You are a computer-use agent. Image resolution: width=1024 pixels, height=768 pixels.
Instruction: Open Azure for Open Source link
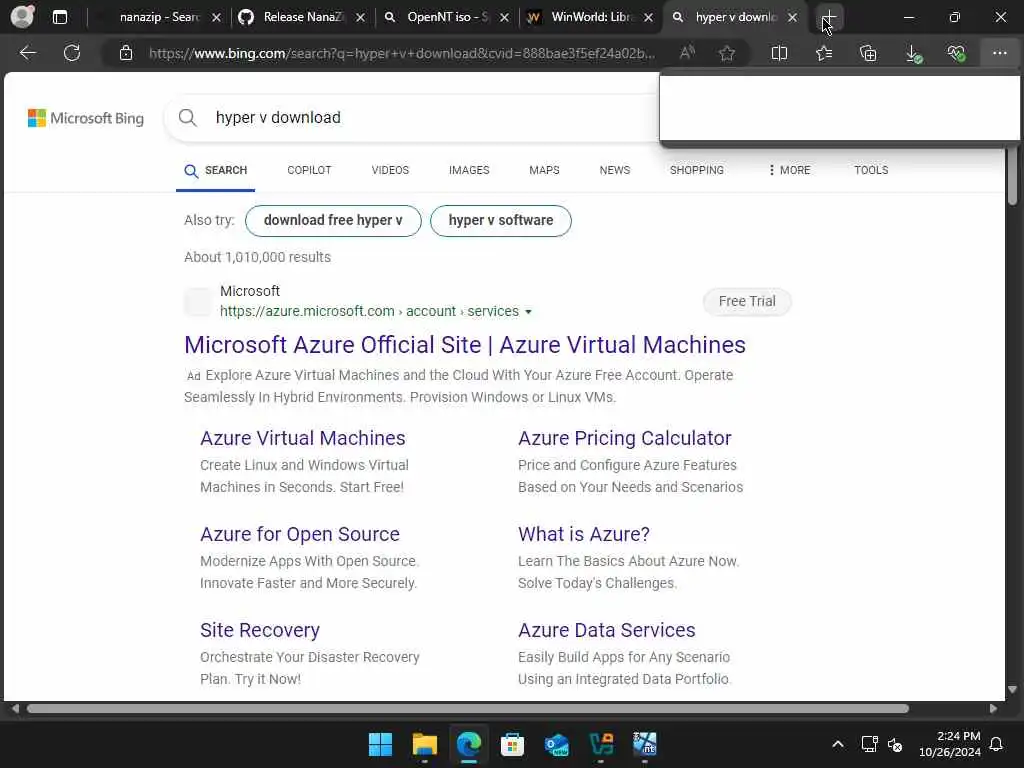click(x=300, y=534)
